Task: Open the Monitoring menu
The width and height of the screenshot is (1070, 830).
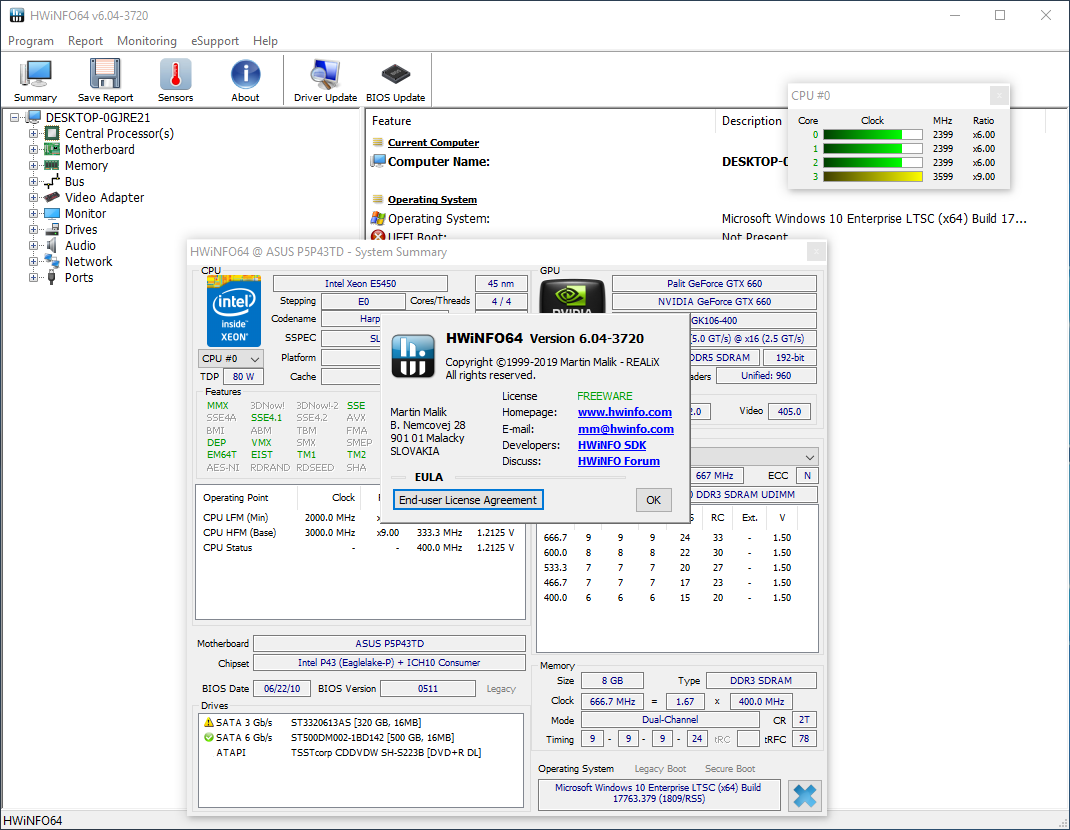Action: pos(146,41)
